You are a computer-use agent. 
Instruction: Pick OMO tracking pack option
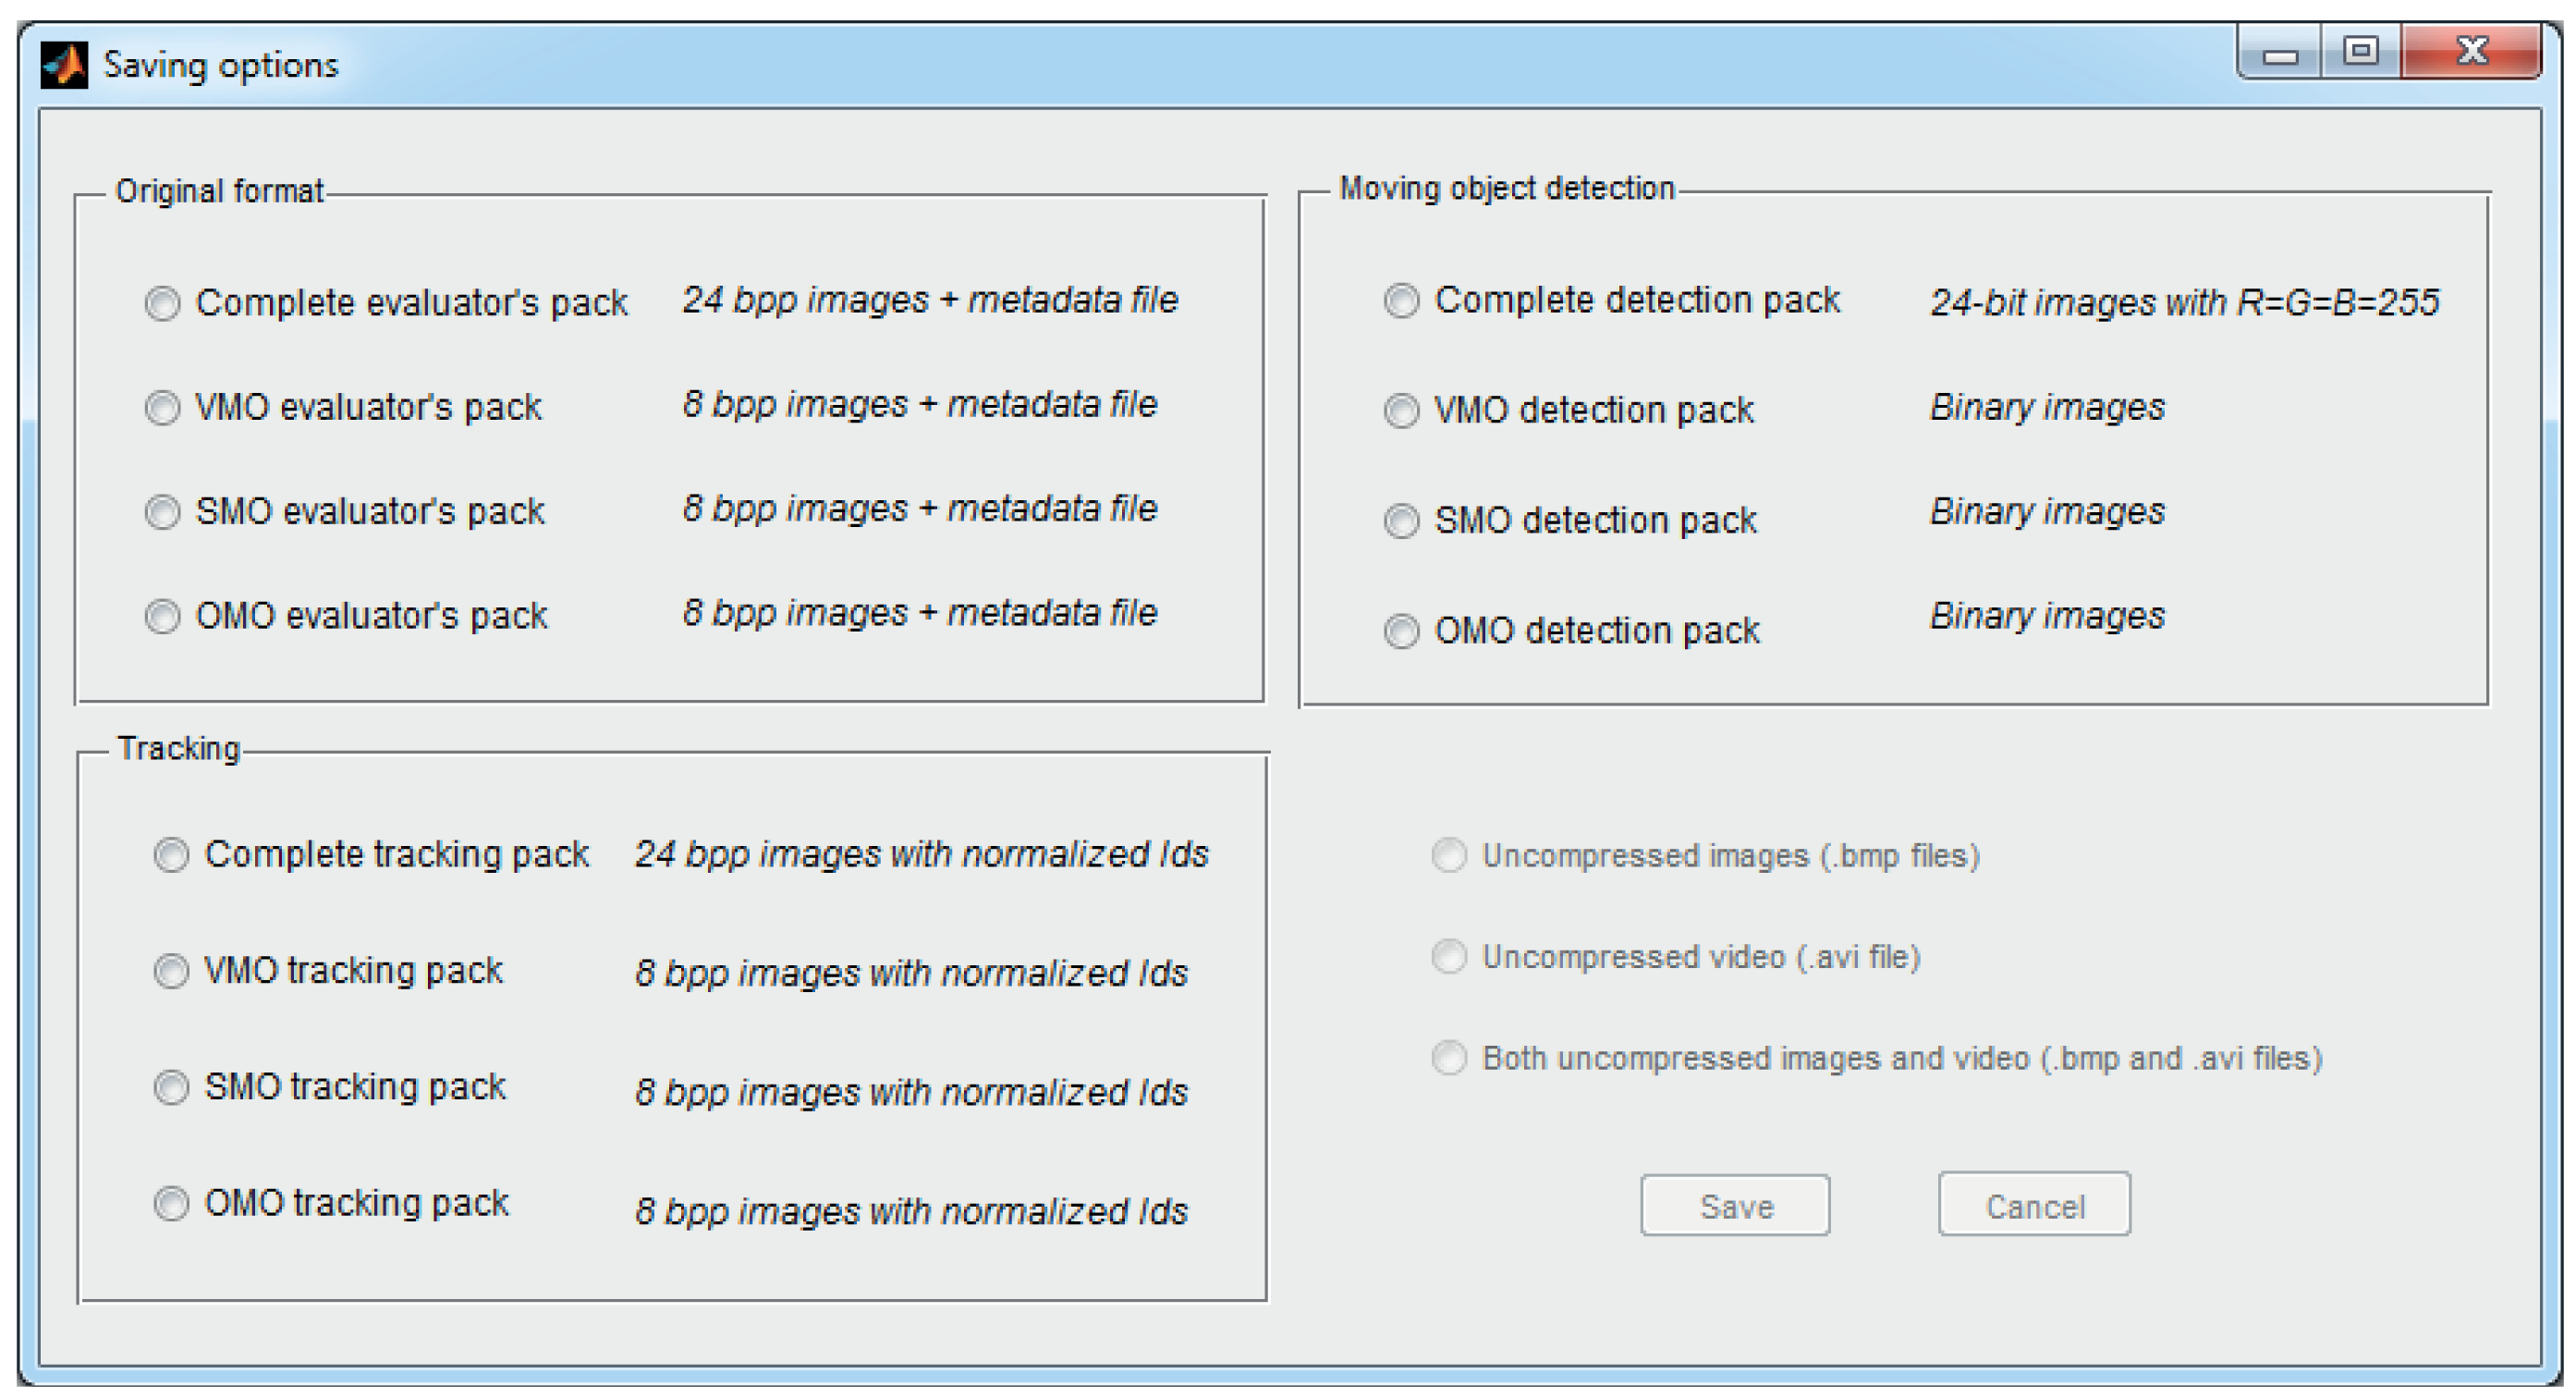[x=171, y=1203]
